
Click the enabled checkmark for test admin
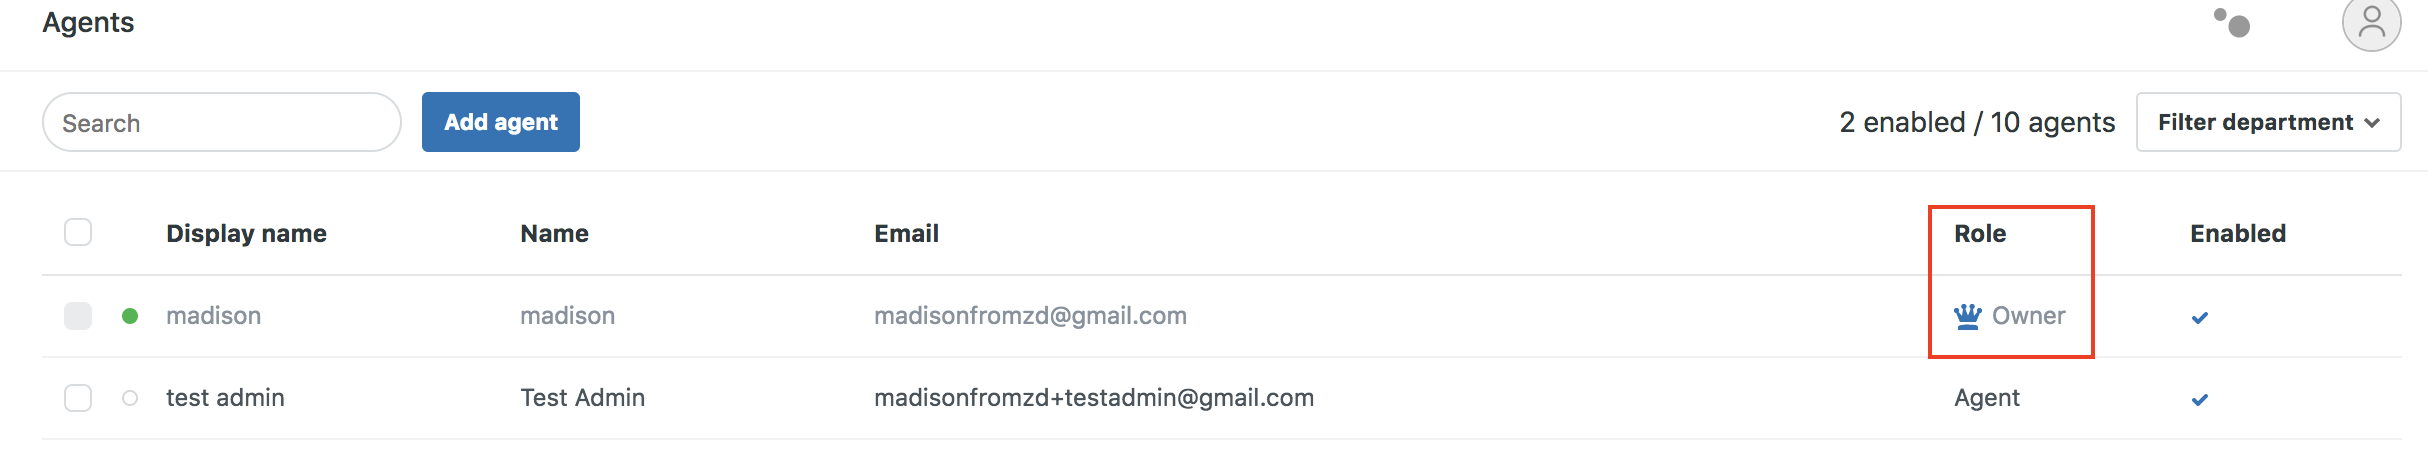(2199, 400)
